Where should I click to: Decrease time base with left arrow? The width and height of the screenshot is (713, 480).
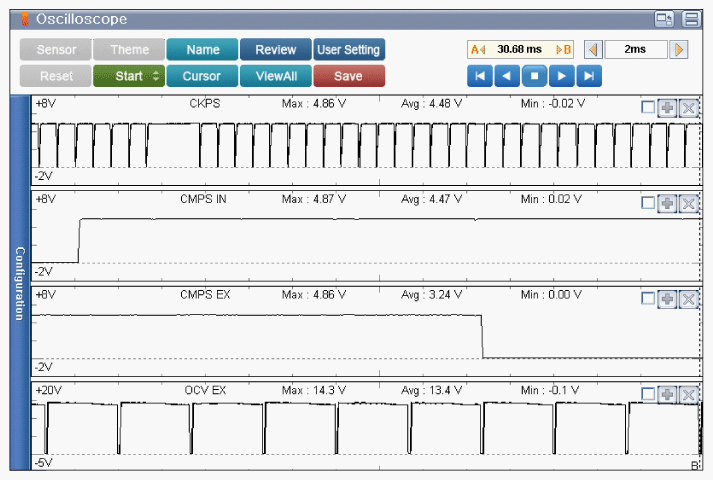coord(593,49)
